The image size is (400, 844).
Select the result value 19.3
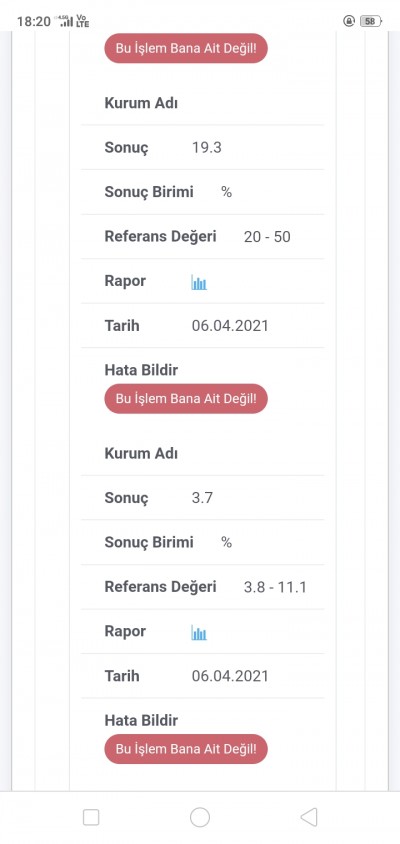click(x=207, y=148)
